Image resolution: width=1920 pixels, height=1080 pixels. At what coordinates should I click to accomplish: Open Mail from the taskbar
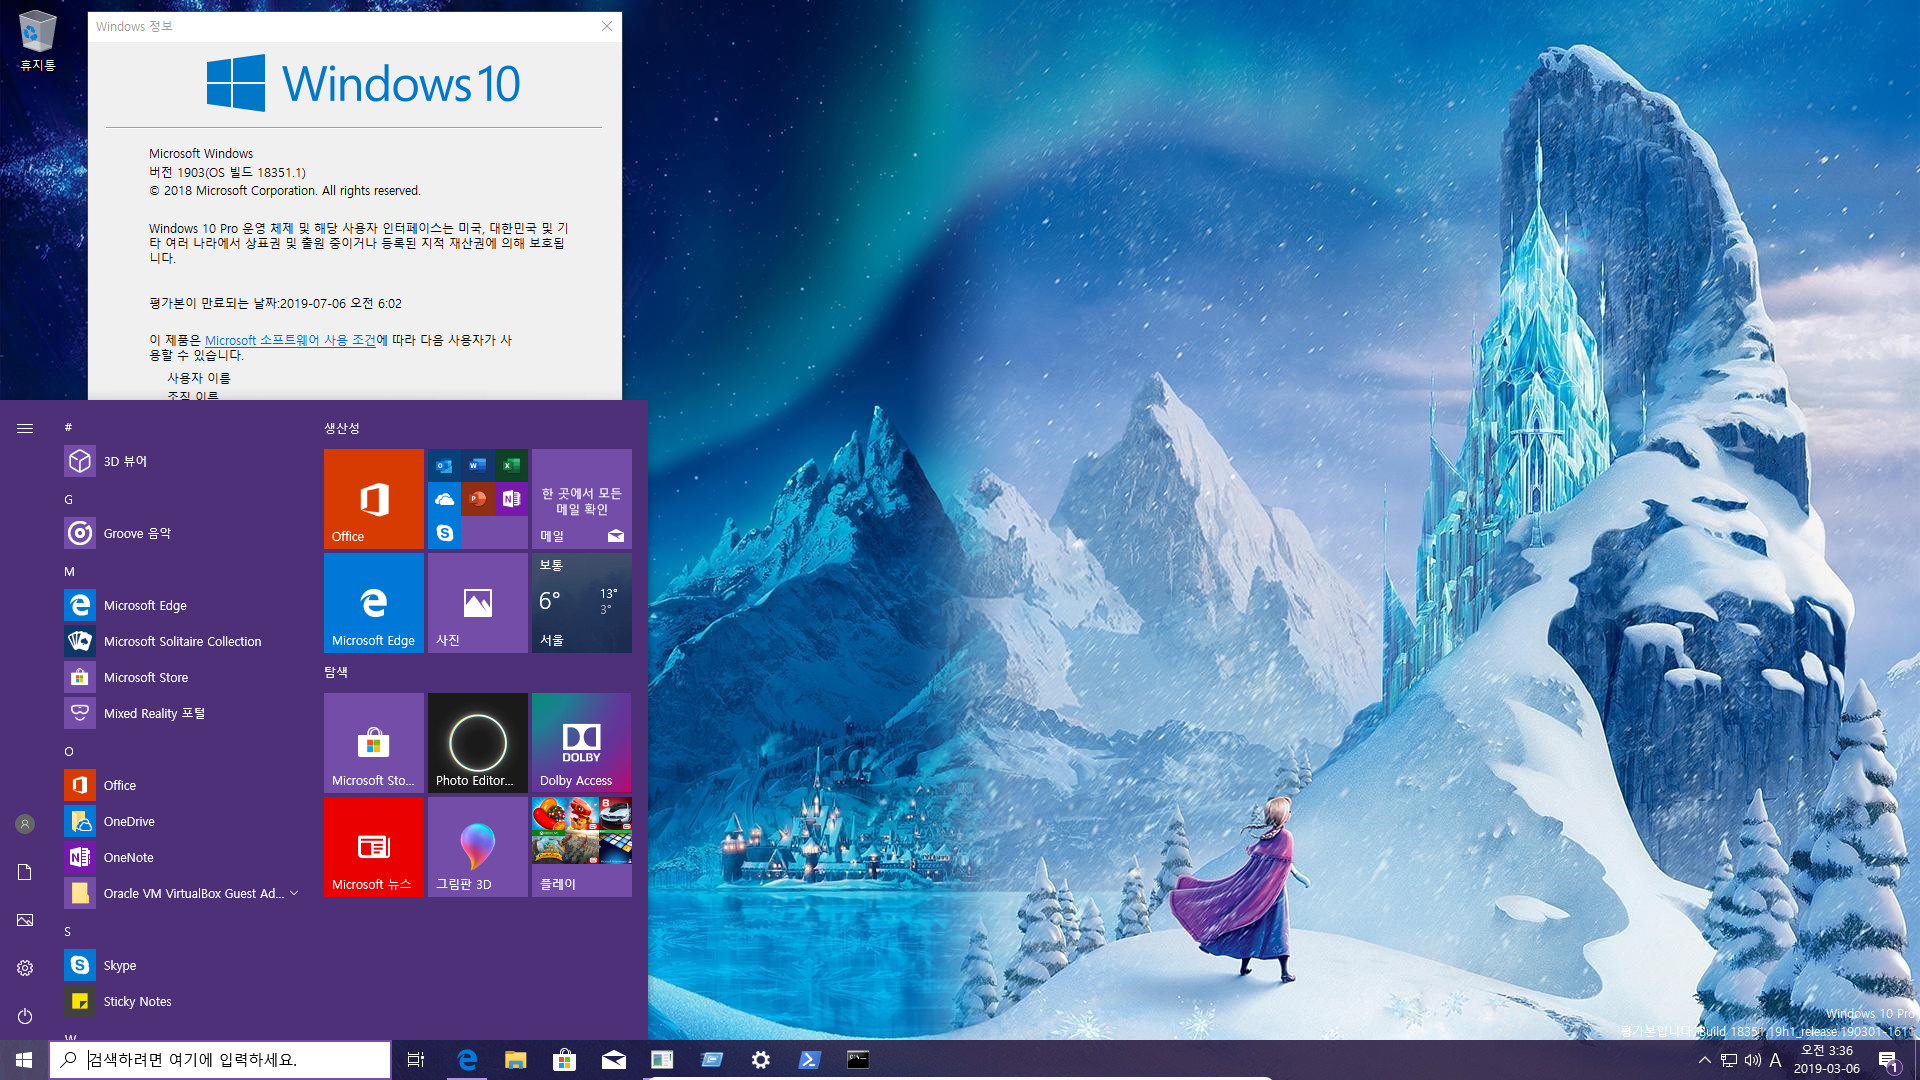coord(613,1060)
